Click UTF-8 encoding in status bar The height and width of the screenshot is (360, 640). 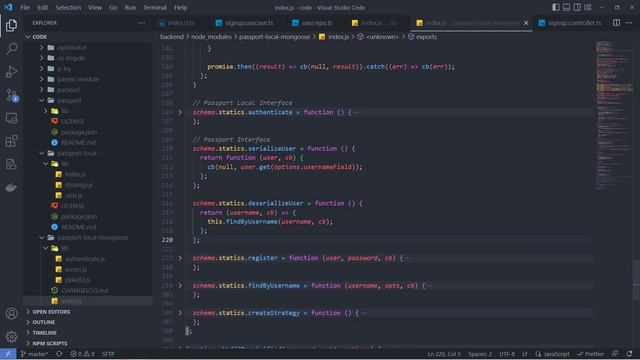507,354
